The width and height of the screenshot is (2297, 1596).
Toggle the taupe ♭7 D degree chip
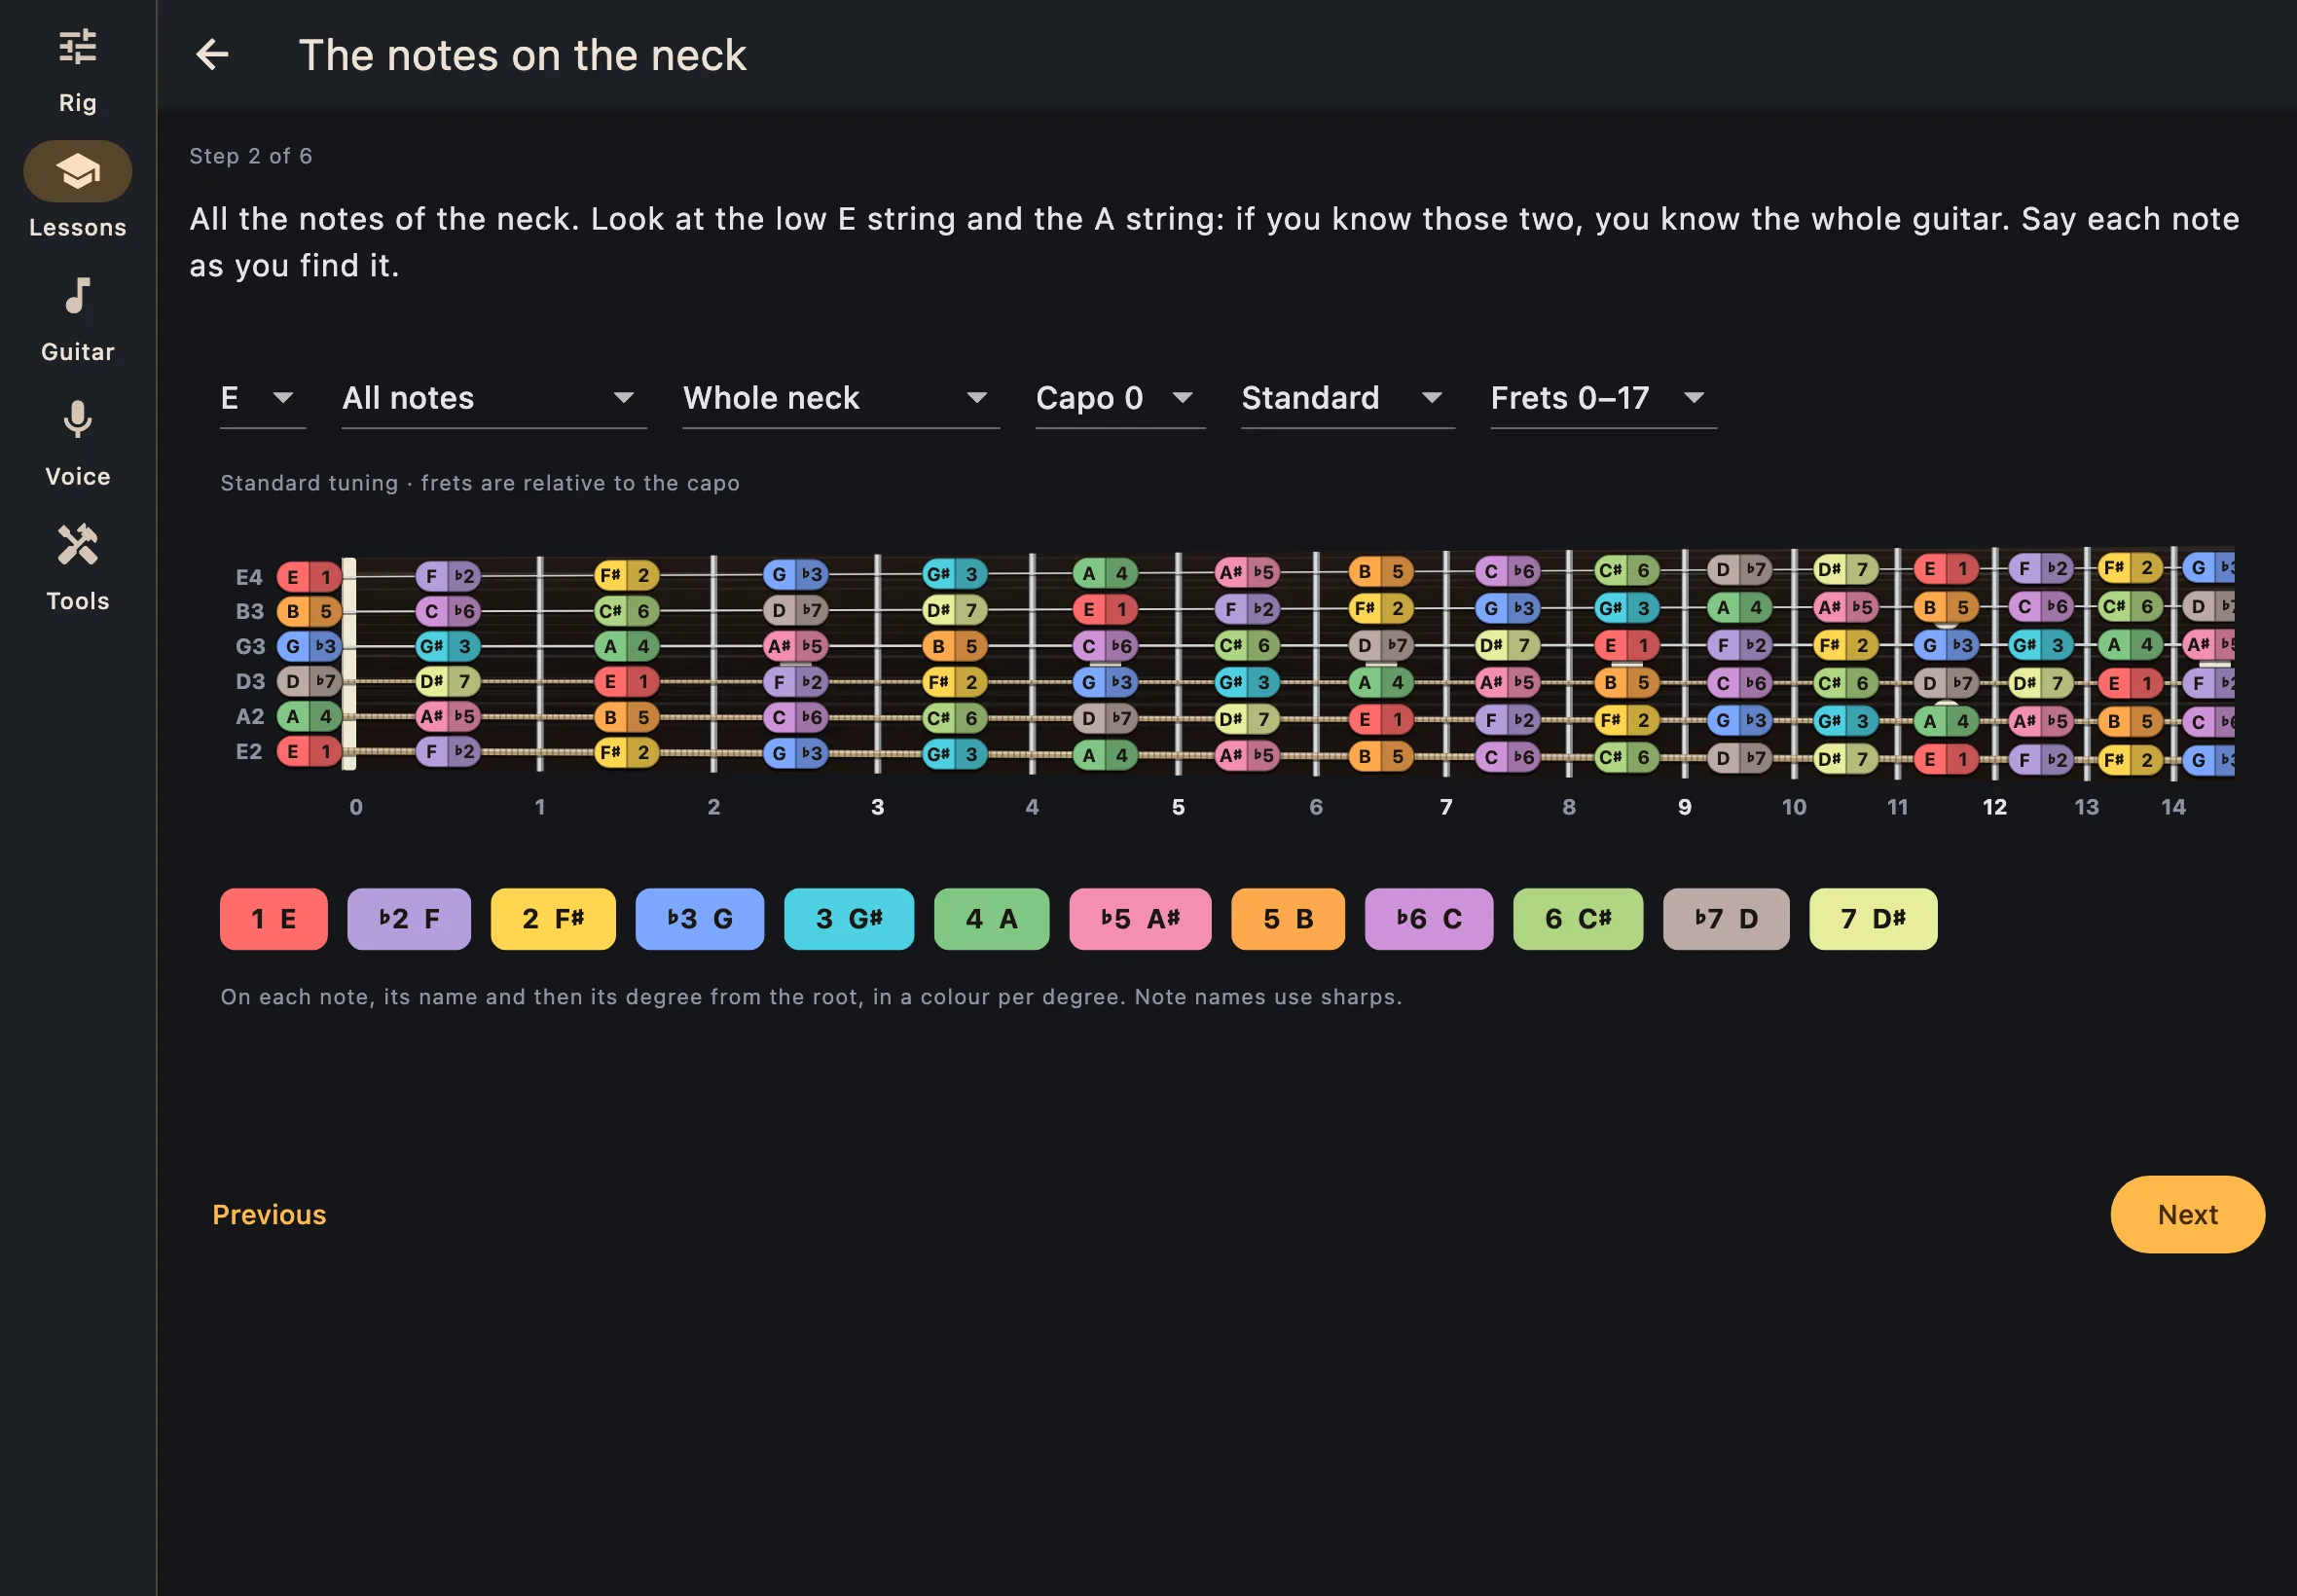(x=1726, y=919)
